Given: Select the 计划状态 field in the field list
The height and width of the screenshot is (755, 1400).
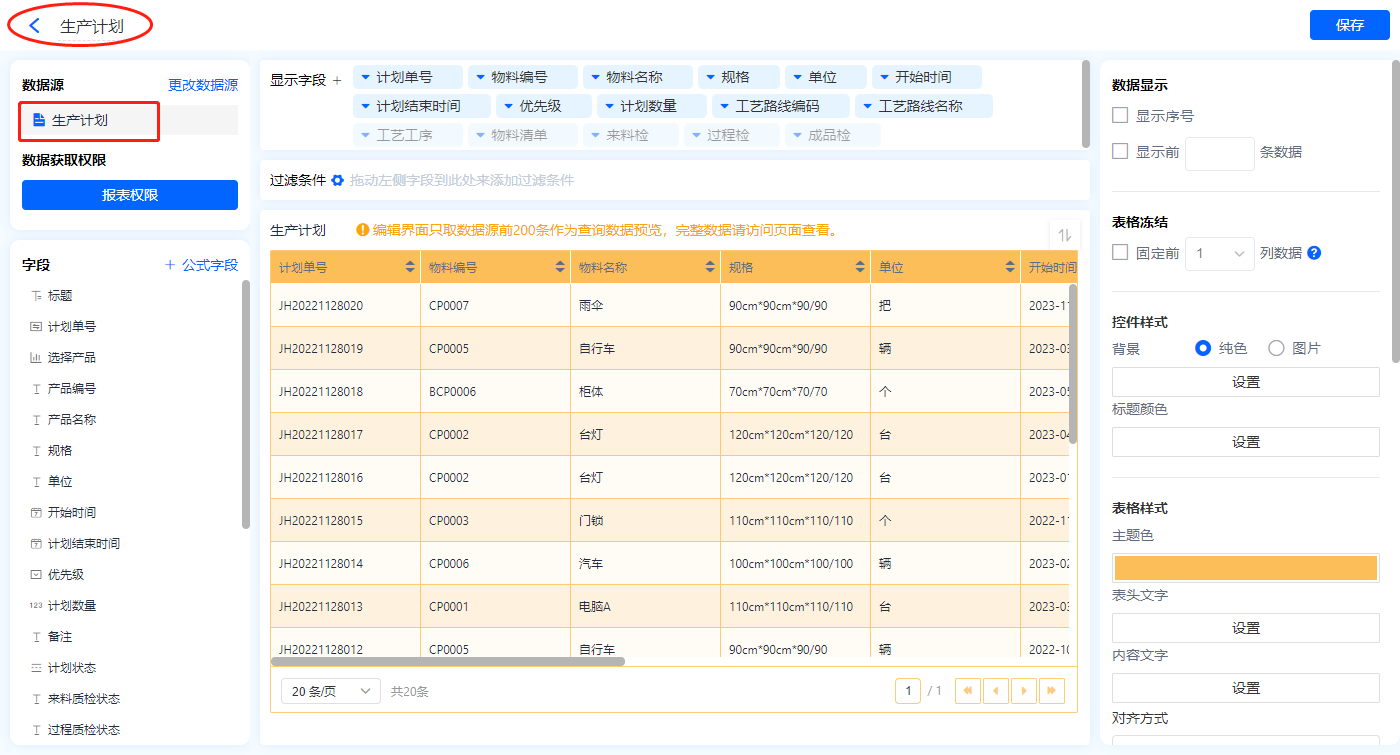Looking at the screenshot, I should pyautogui.click(x=72, y=668).
